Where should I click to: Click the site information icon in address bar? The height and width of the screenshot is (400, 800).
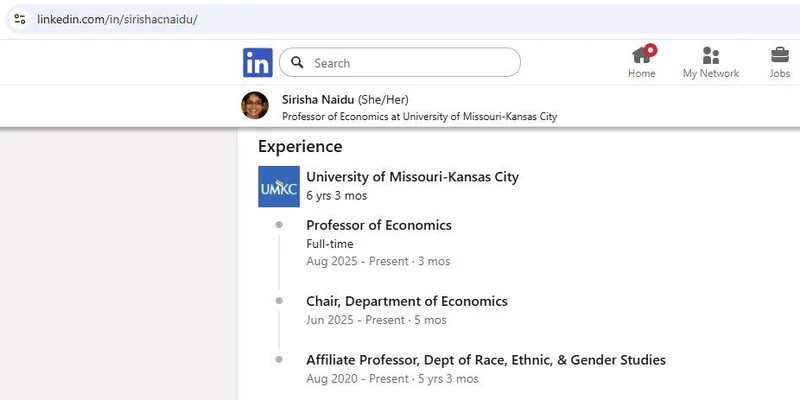tap(20, 19)
